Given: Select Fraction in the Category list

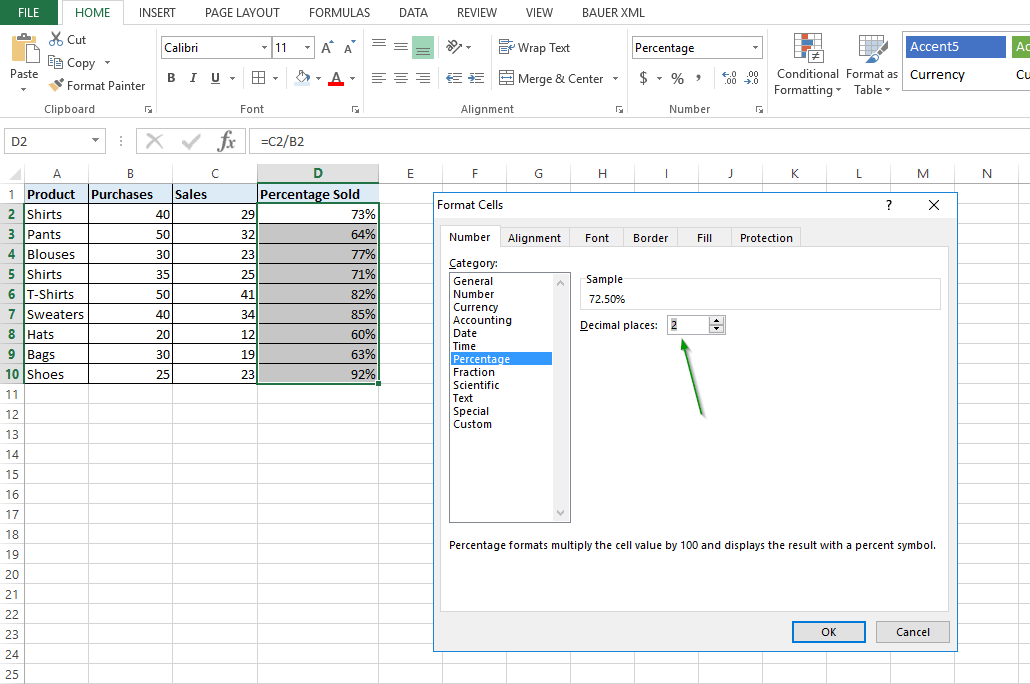Looking at the screenshot, I should tap(474, 371).
